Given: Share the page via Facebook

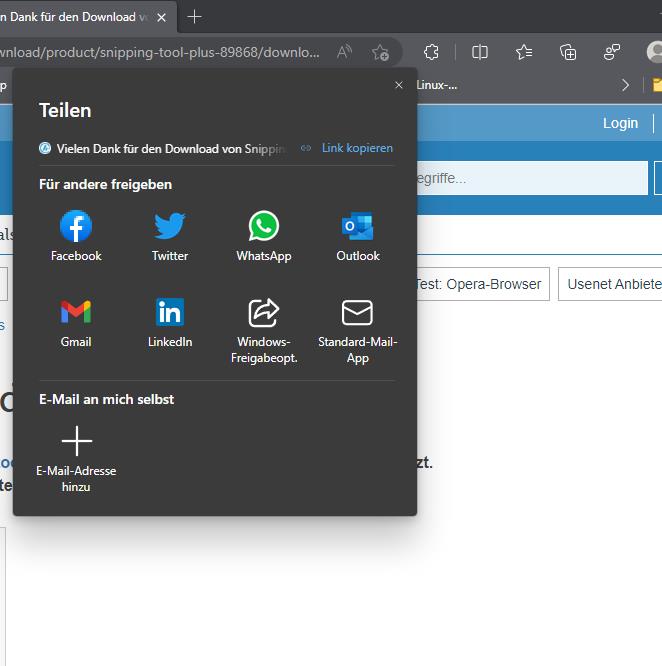Looking at the screenshot, I should click(76, 236).
